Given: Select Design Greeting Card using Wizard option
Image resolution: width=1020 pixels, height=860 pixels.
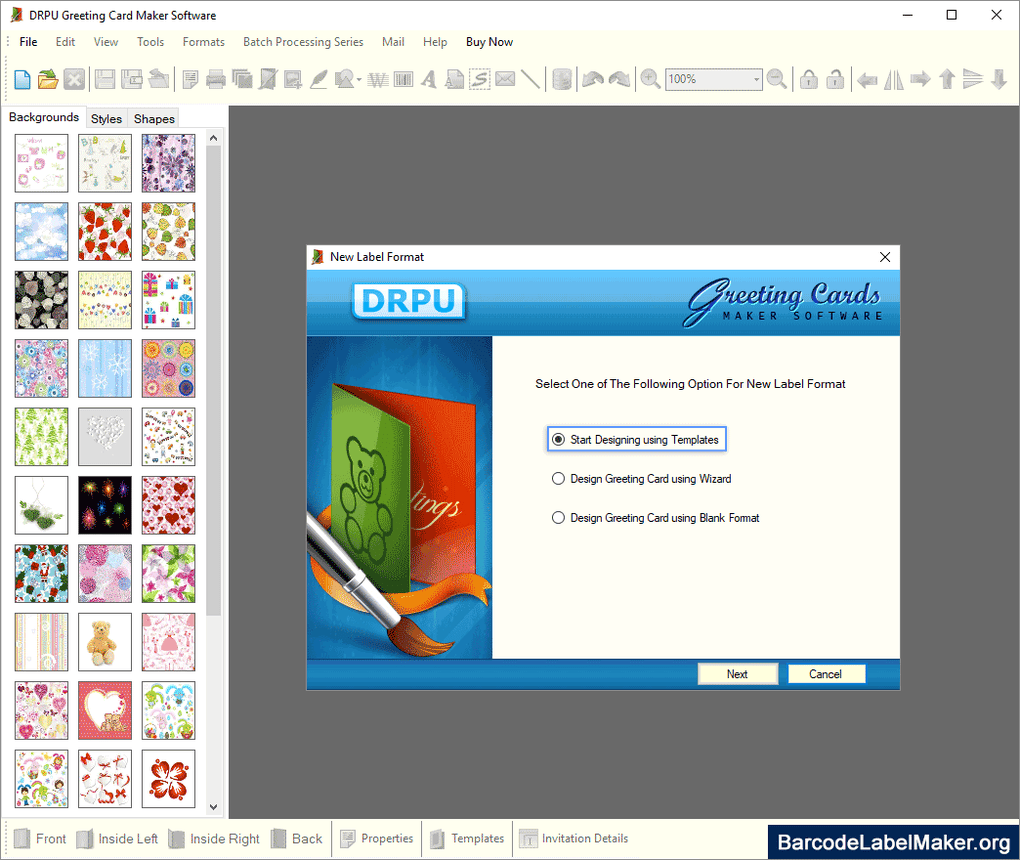Looking at the screenshot, I should (x=641, y=479).
